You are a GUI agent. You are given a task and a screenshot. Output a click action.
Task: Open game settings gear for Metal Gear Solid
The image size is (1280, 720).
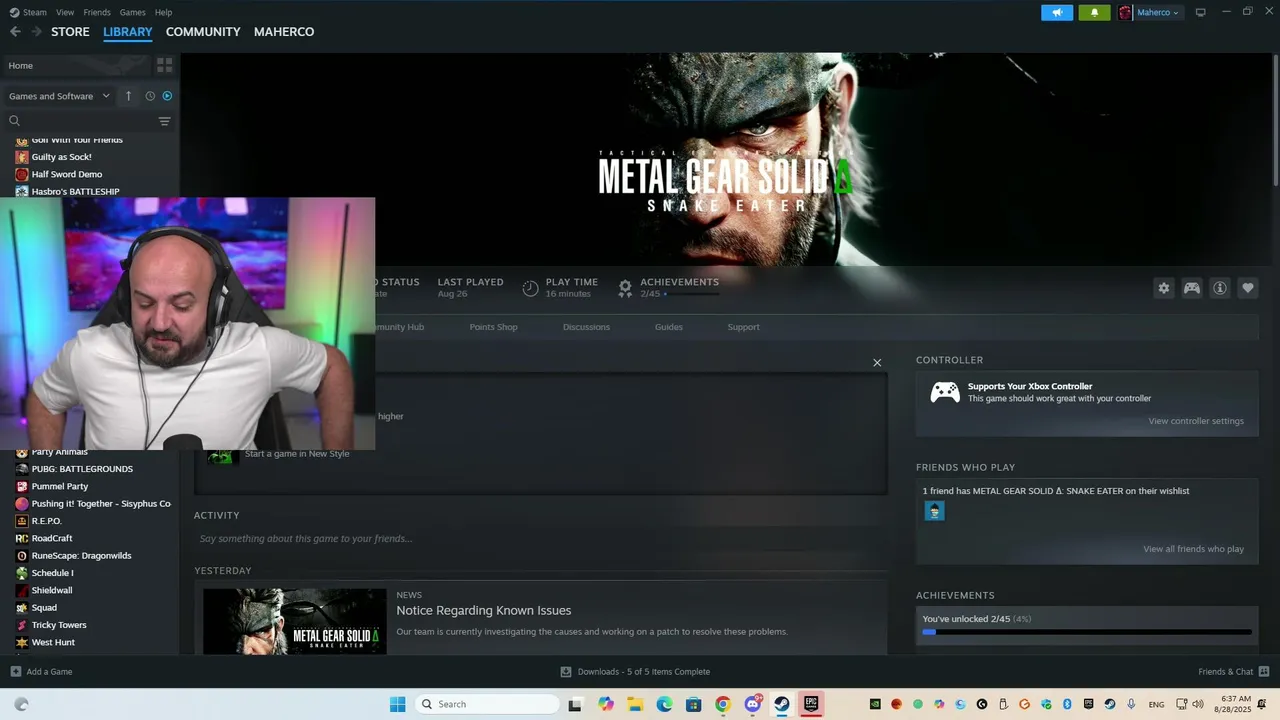coord(1164,288)
